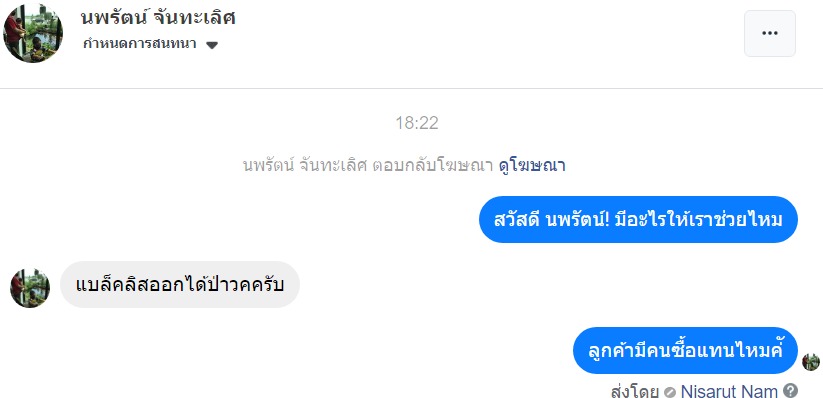The width and height of the screenshot is (823, 398).
Task: Select the blue greeting message สวัสดี นพรัตน์!
Action: coord(638,219)
